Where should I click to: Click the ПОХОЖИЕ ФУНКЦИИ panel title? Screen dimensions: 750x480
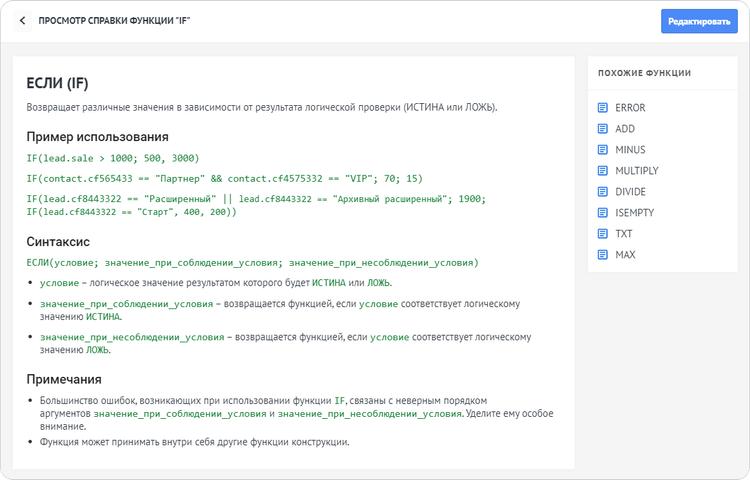[x=644, y=73]
